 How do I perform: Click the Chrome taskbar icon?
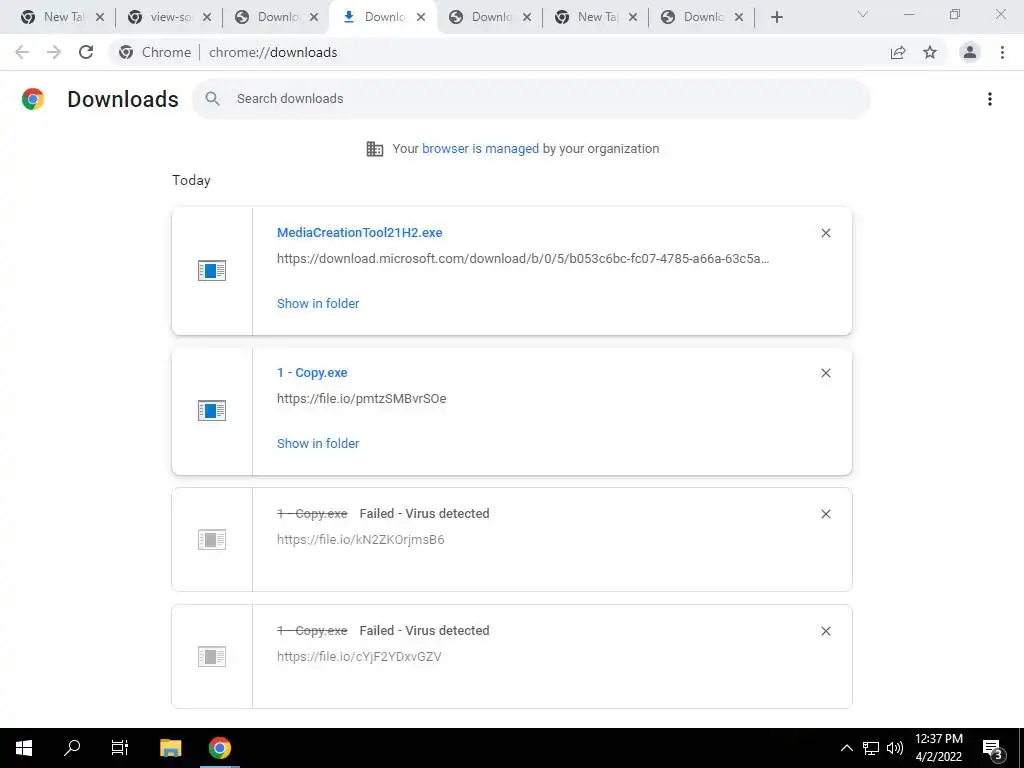pos(220,748)
